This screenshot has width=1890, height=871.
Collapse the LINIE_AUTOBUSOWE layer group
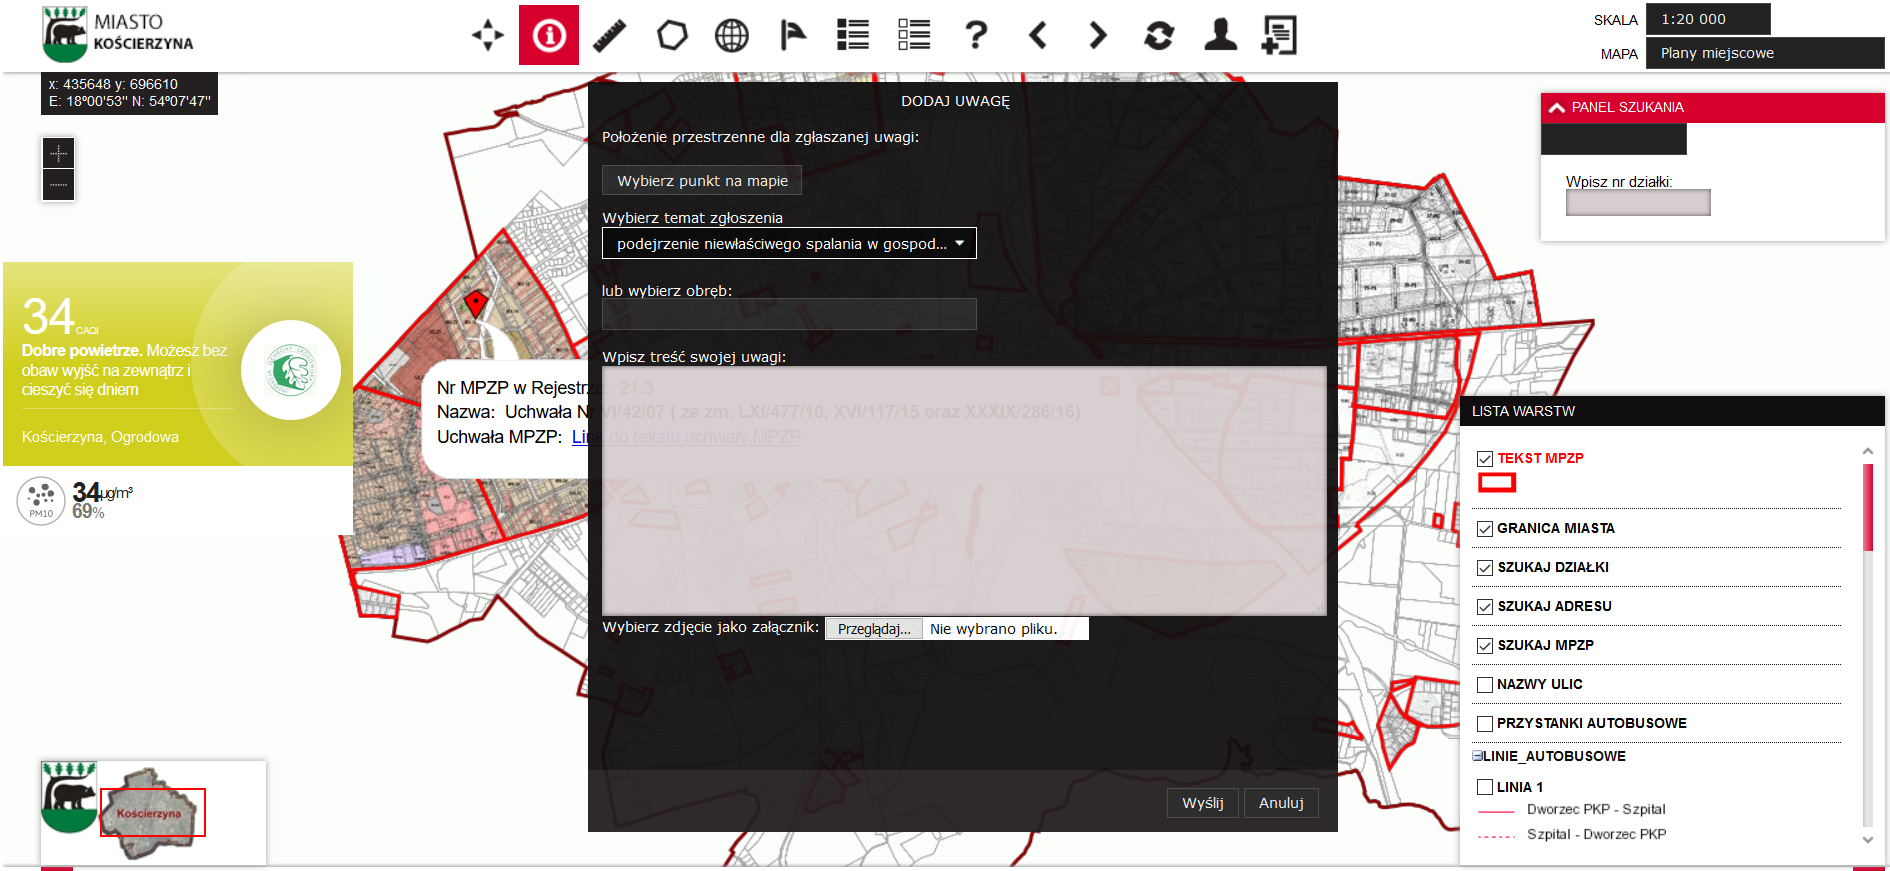(1477, 757)
